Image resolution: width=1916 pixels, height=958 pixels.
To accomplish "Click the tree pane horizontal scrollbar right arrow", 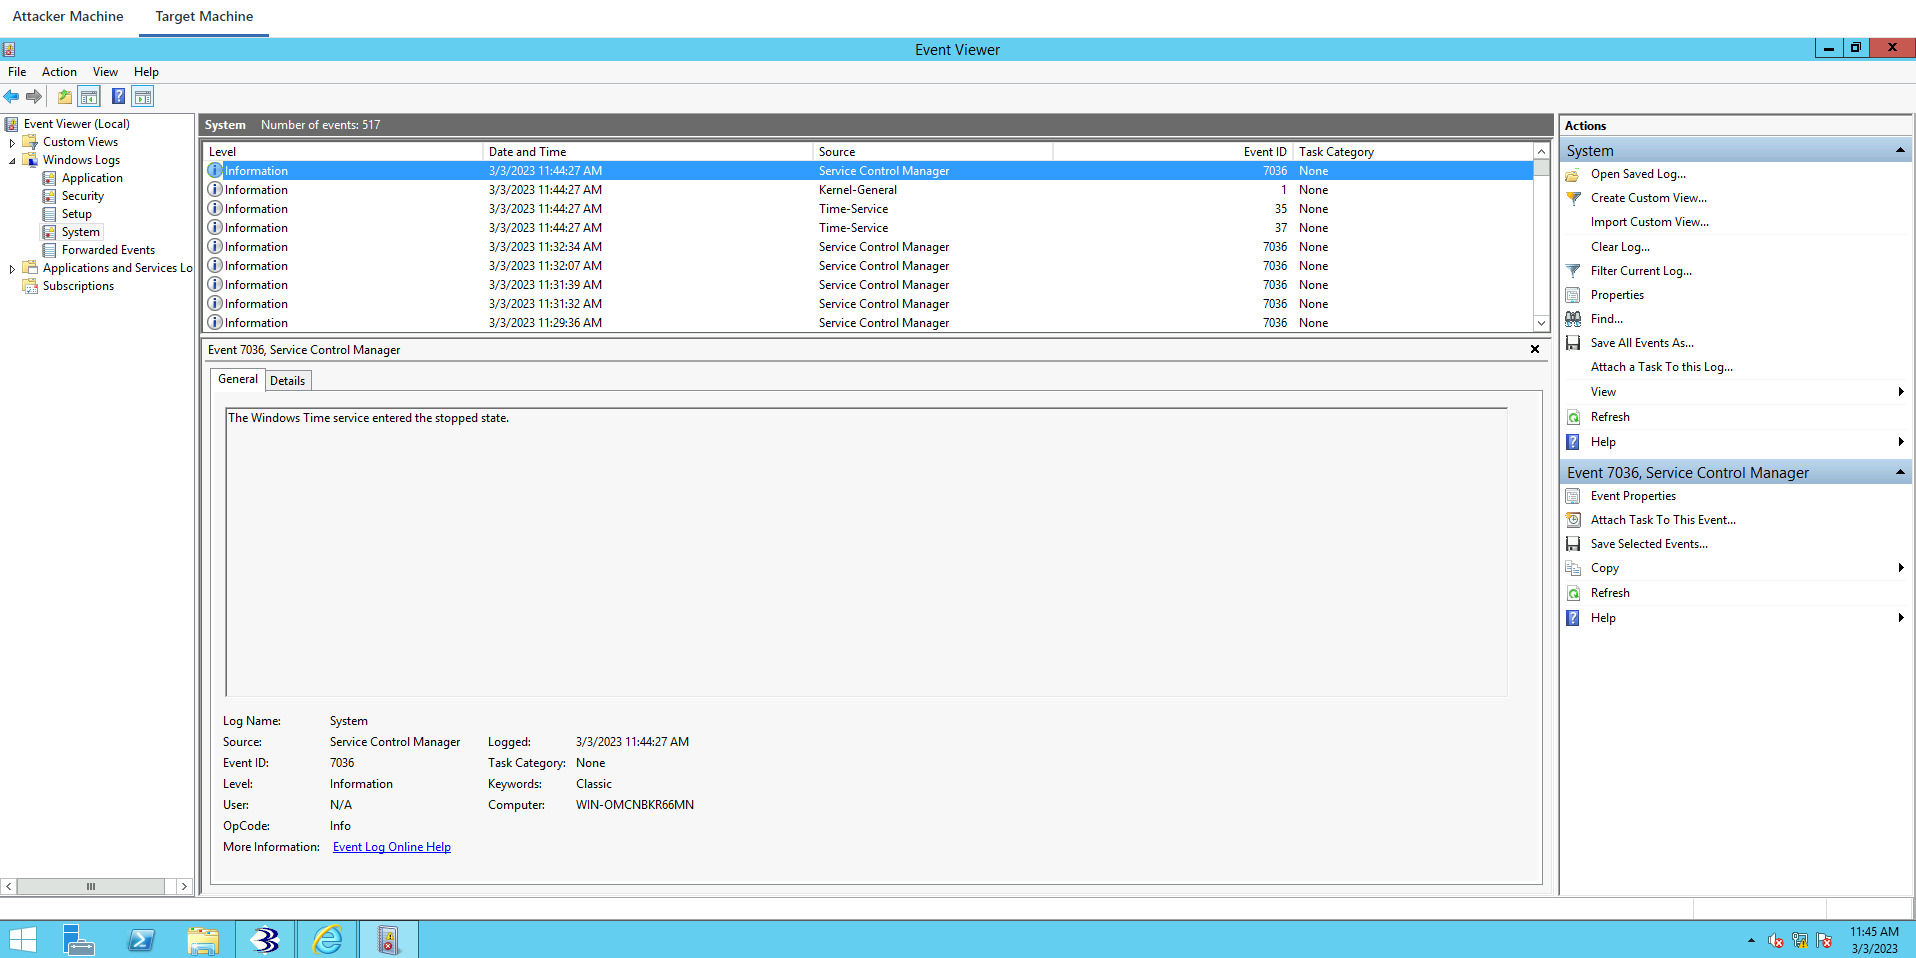I will point(184,886).
